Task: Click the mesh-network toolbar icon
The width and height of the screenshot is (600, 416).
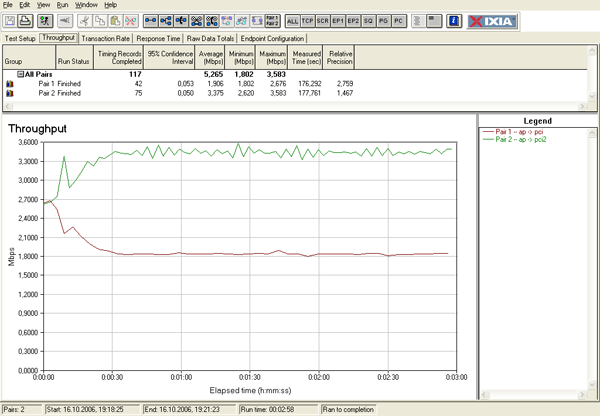Action: (196, 21)
